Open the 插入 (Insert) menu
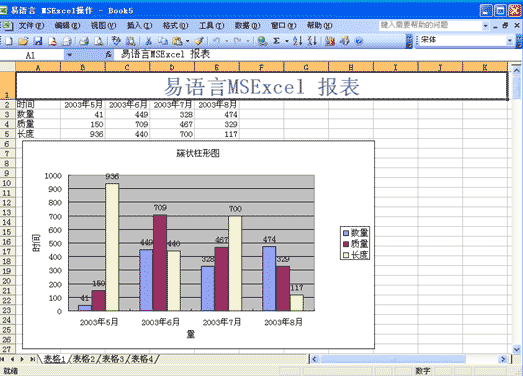This screenshot has height=376, width=523. 139,25
